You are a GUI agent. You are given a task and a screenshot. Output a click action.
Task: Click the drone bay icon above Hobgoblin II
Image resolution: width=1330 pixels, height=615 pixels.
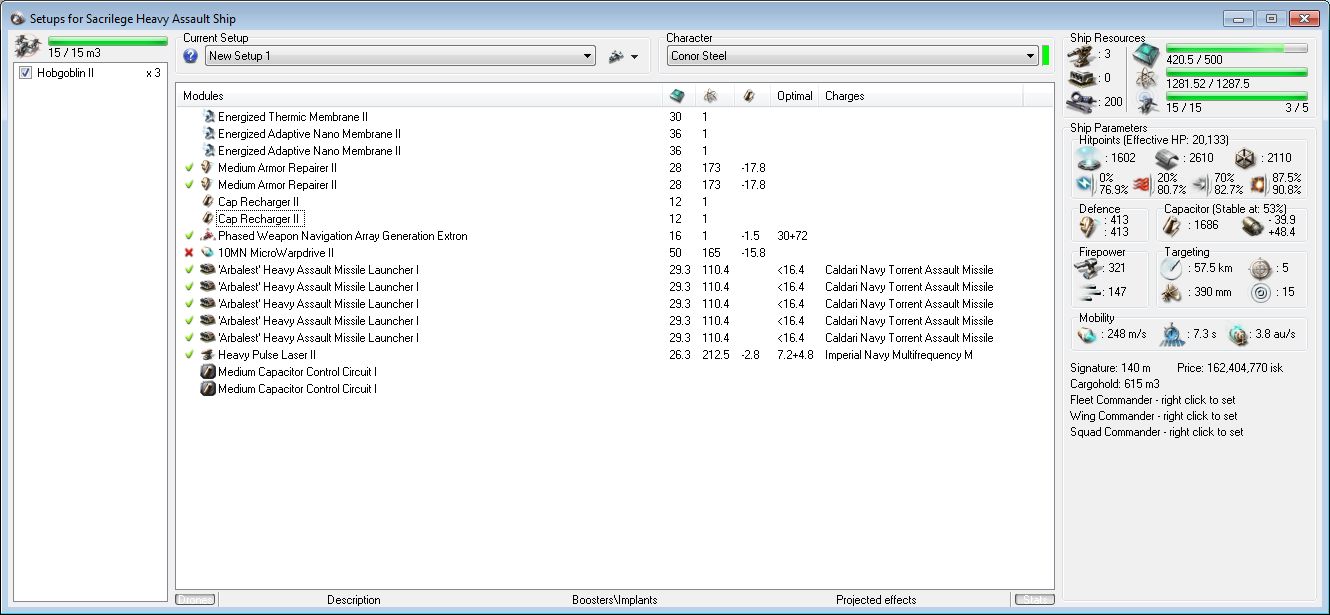click(28, 47)
